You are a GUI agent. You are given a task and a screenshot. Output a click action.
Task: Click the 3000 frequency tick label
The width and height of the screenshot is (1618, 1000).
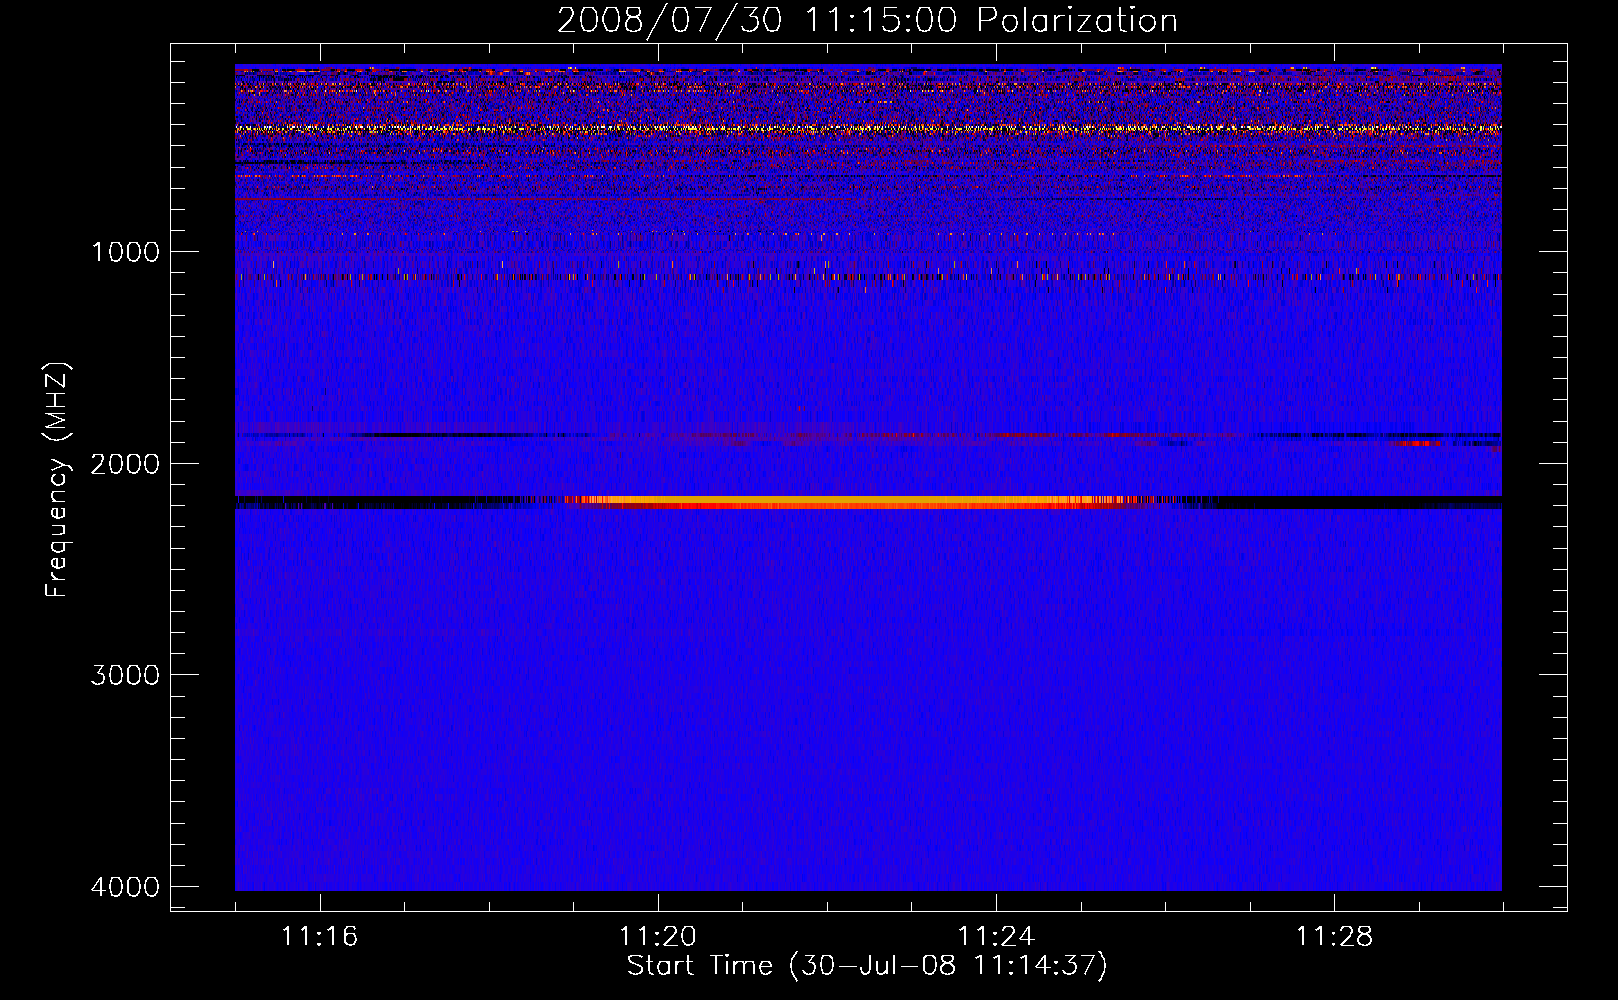pyautogui.click(x=125, y=675)
